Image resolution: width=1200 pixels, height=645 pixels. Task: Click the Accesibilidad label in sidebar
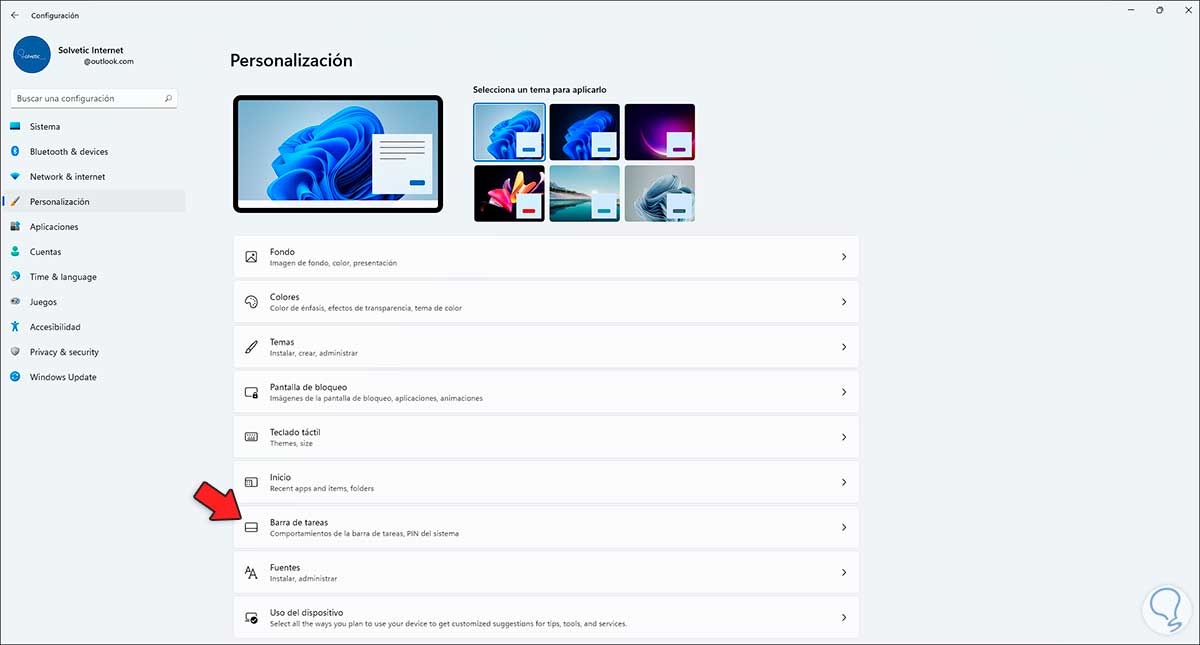click(55, 327)
